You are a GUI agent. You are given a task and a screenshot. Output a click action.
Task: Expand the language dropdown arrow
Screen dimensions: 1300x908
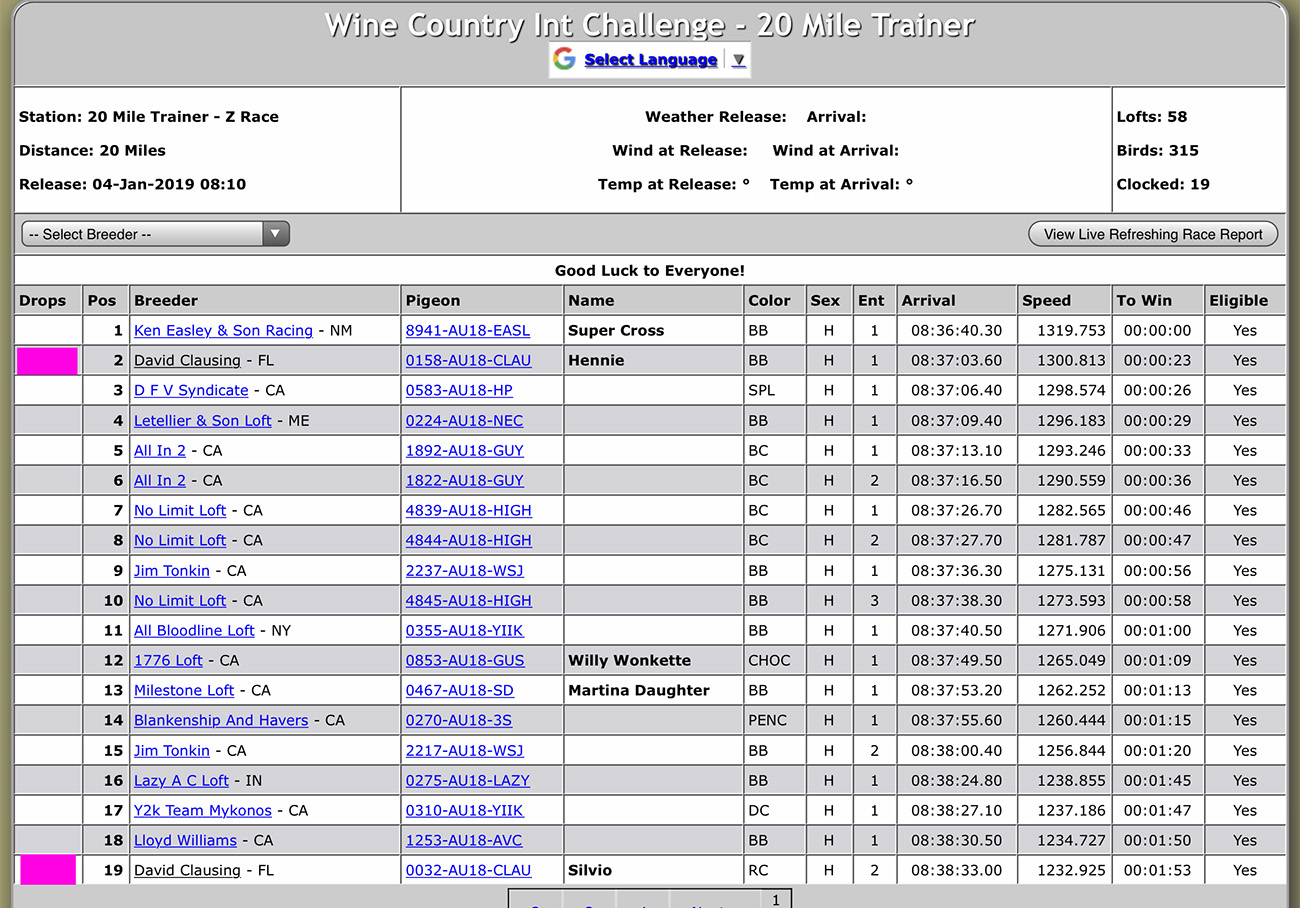pos(738,60)
